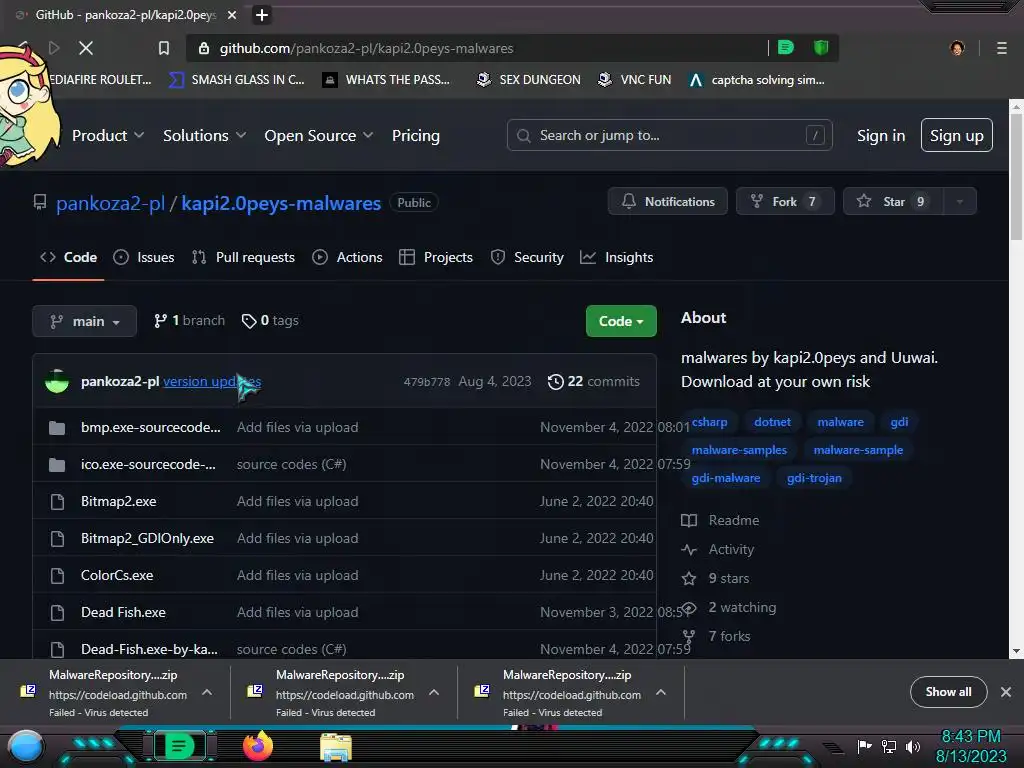Open the Readme link in About
The width and height of the screenshot is (1024, 768).
click(x=720, y=520)
